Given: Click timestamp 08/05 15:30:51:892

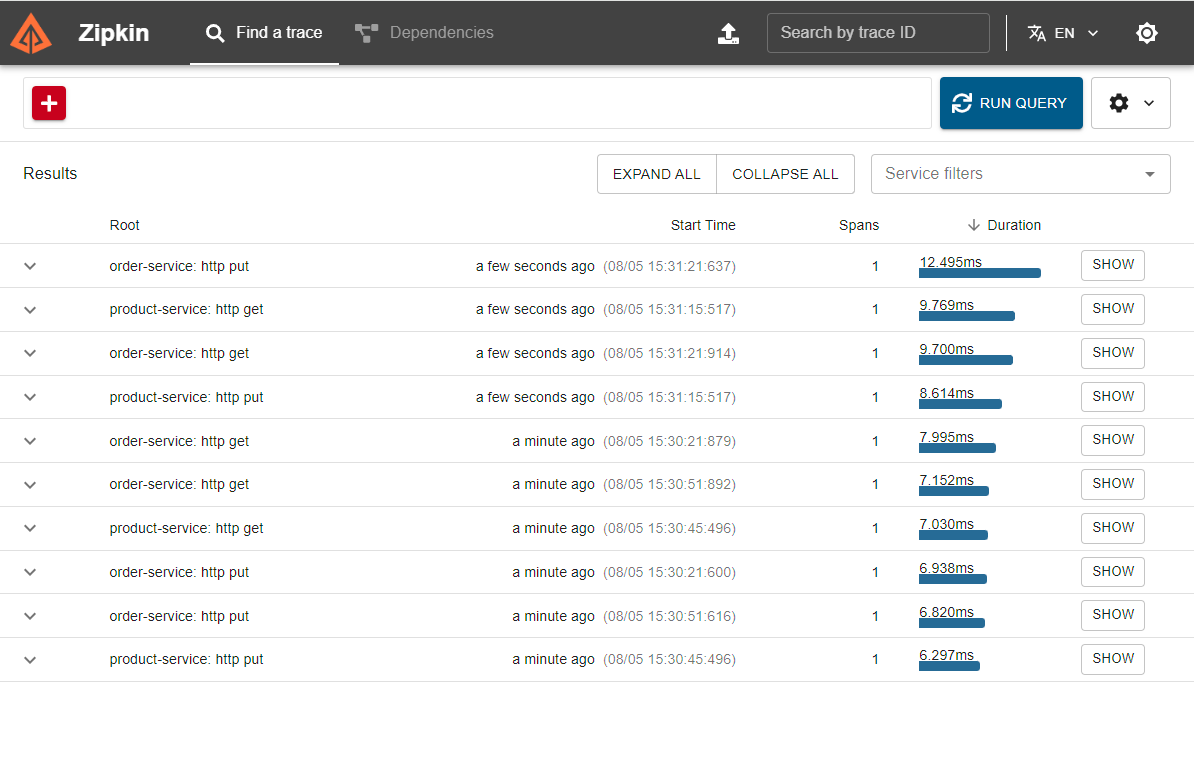Looking at the screenshot, I should coord(669,485).
